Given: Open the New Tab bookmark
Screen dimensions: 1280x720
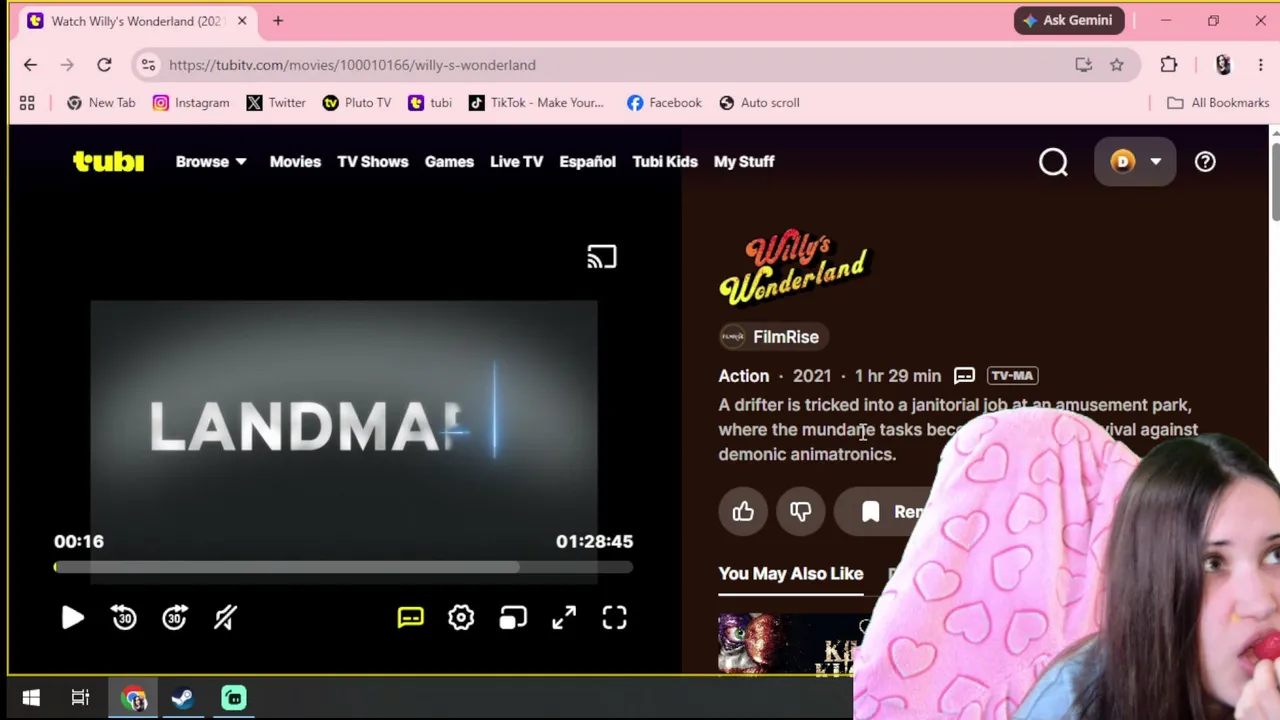Looking at the screenshot, I should coord(101,103).
